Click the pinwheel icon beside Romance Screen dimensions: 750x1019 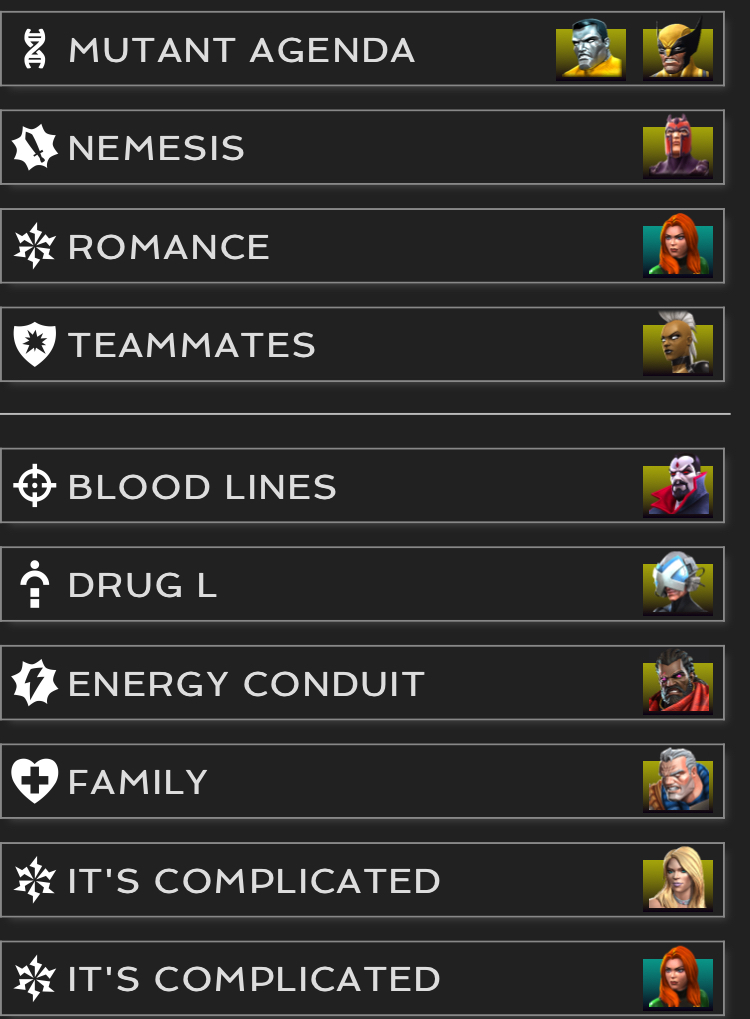tap(34, 246)
